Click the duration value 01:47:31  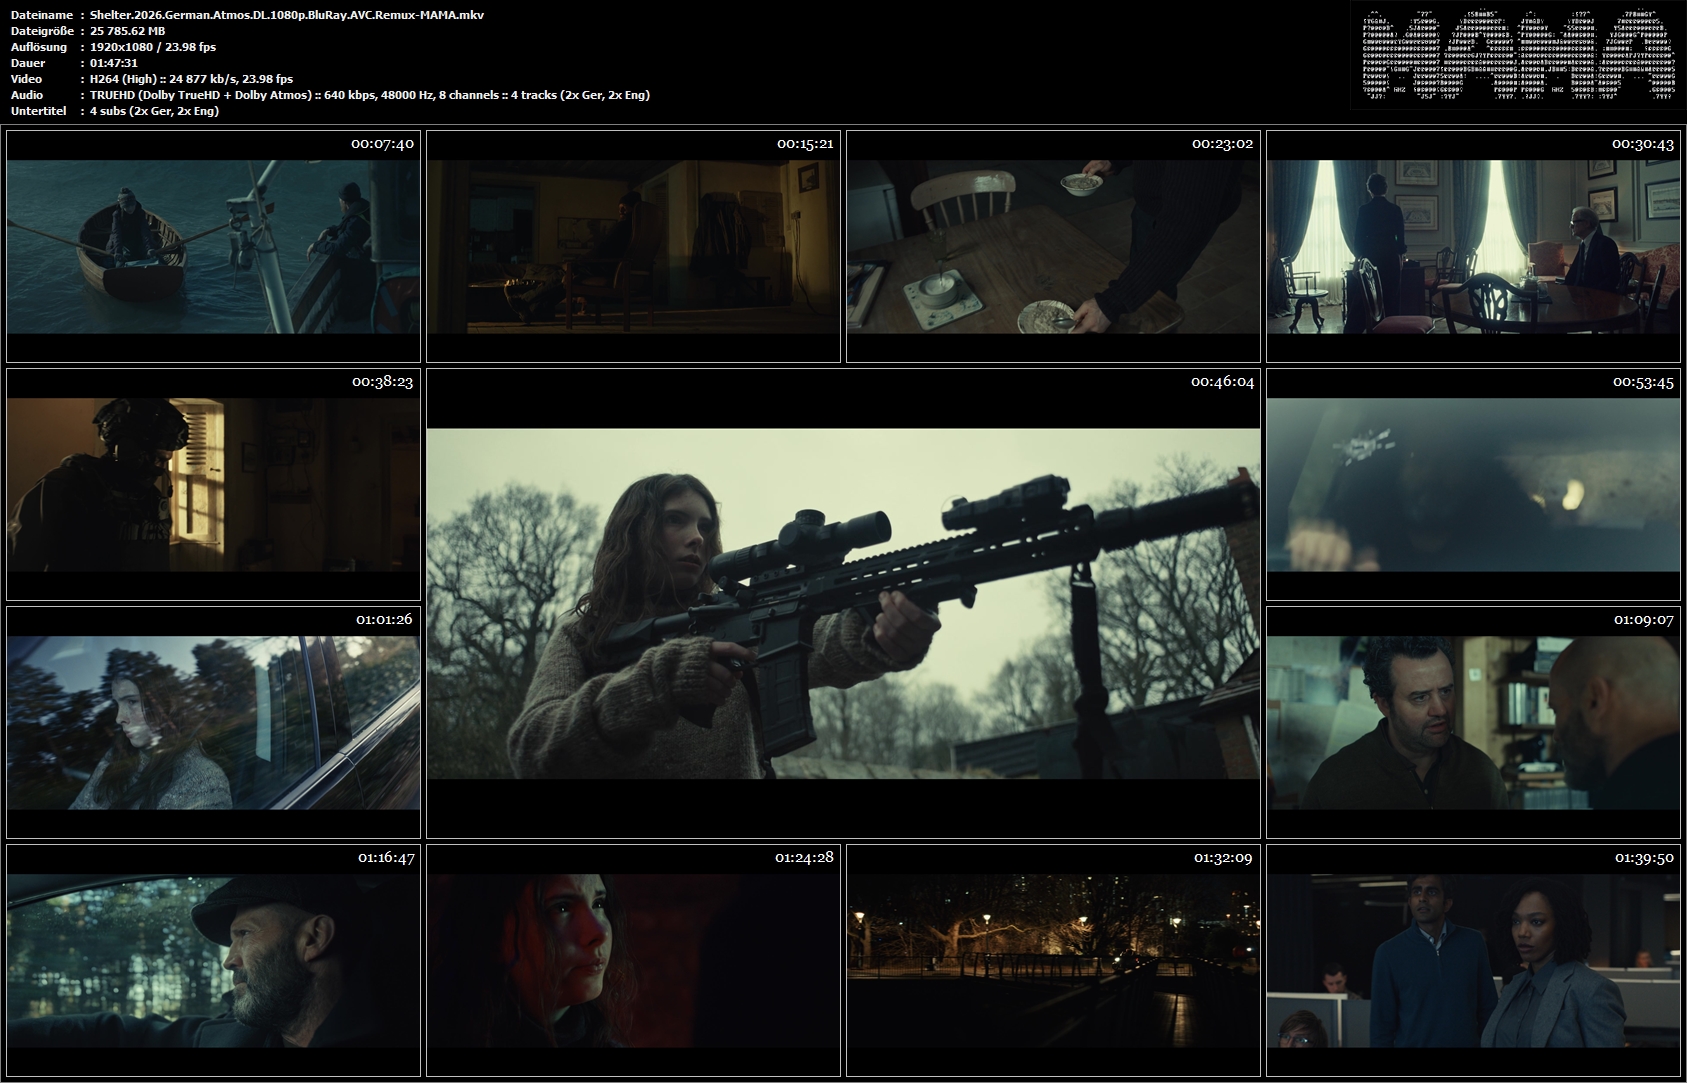point(114,63)
